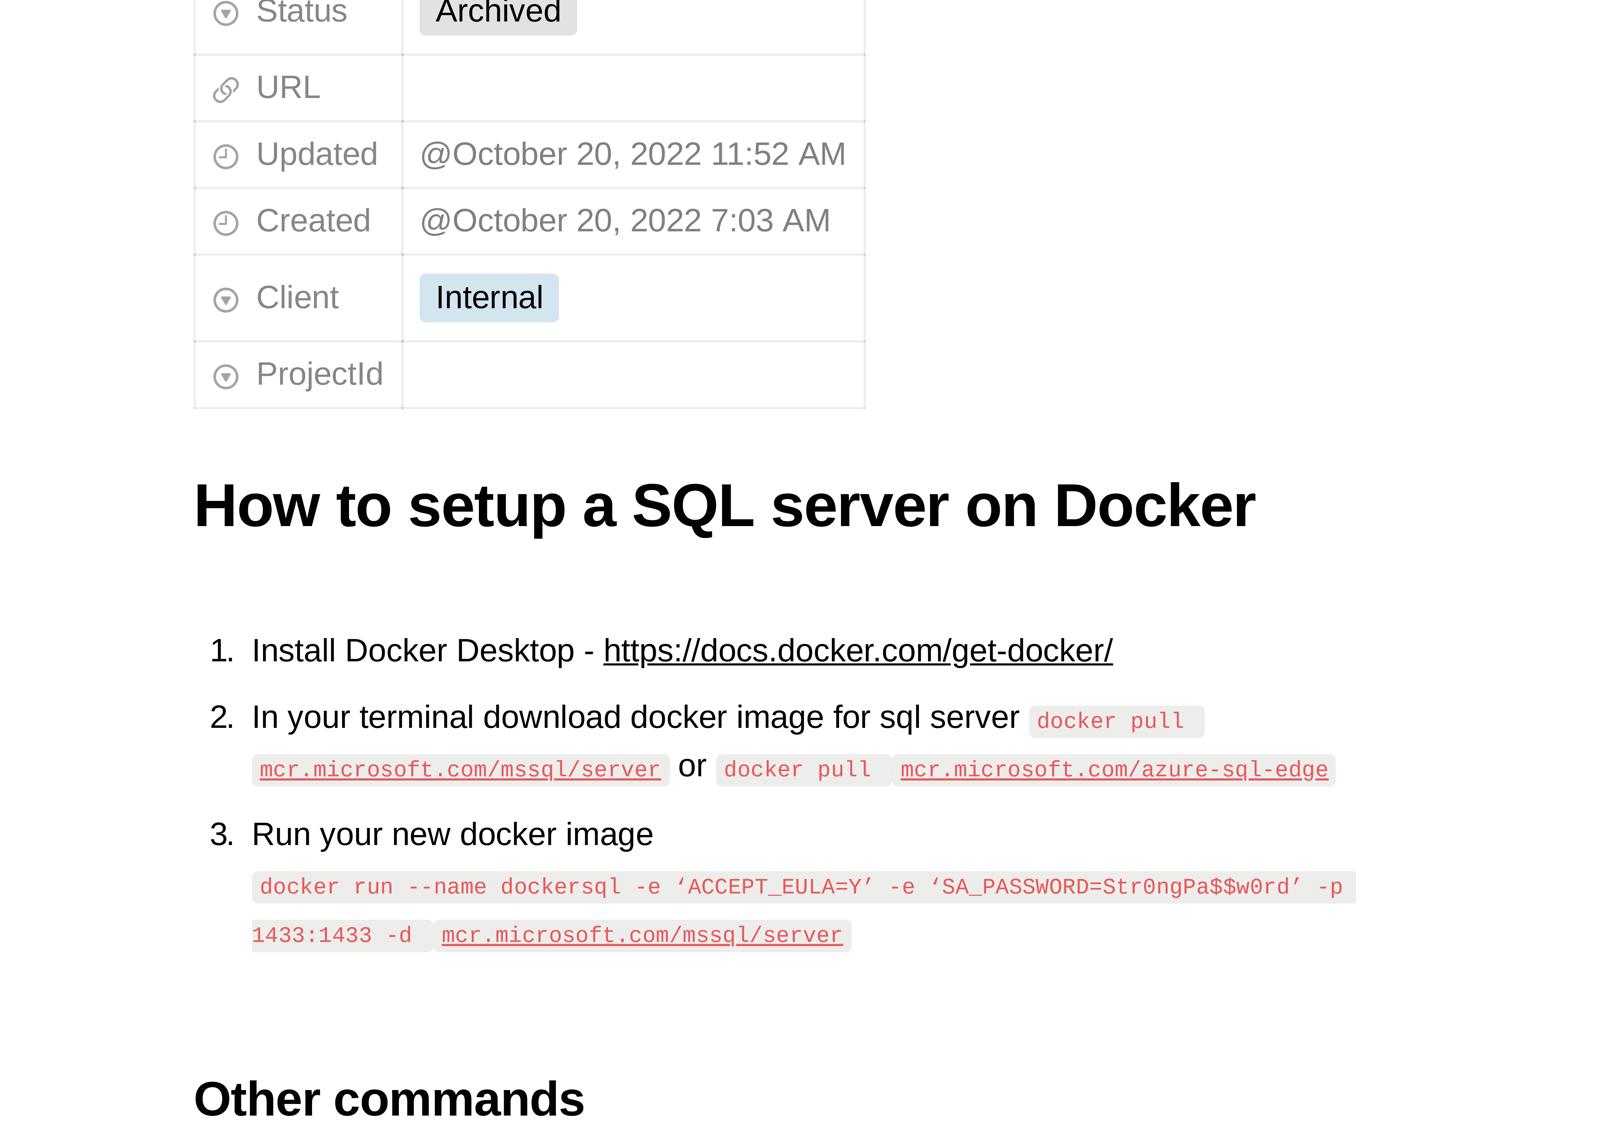1600x1128 pixels.
Task: Open first mcr.microsoft.com/mssql/server link
Action: (x=460, y=769)
